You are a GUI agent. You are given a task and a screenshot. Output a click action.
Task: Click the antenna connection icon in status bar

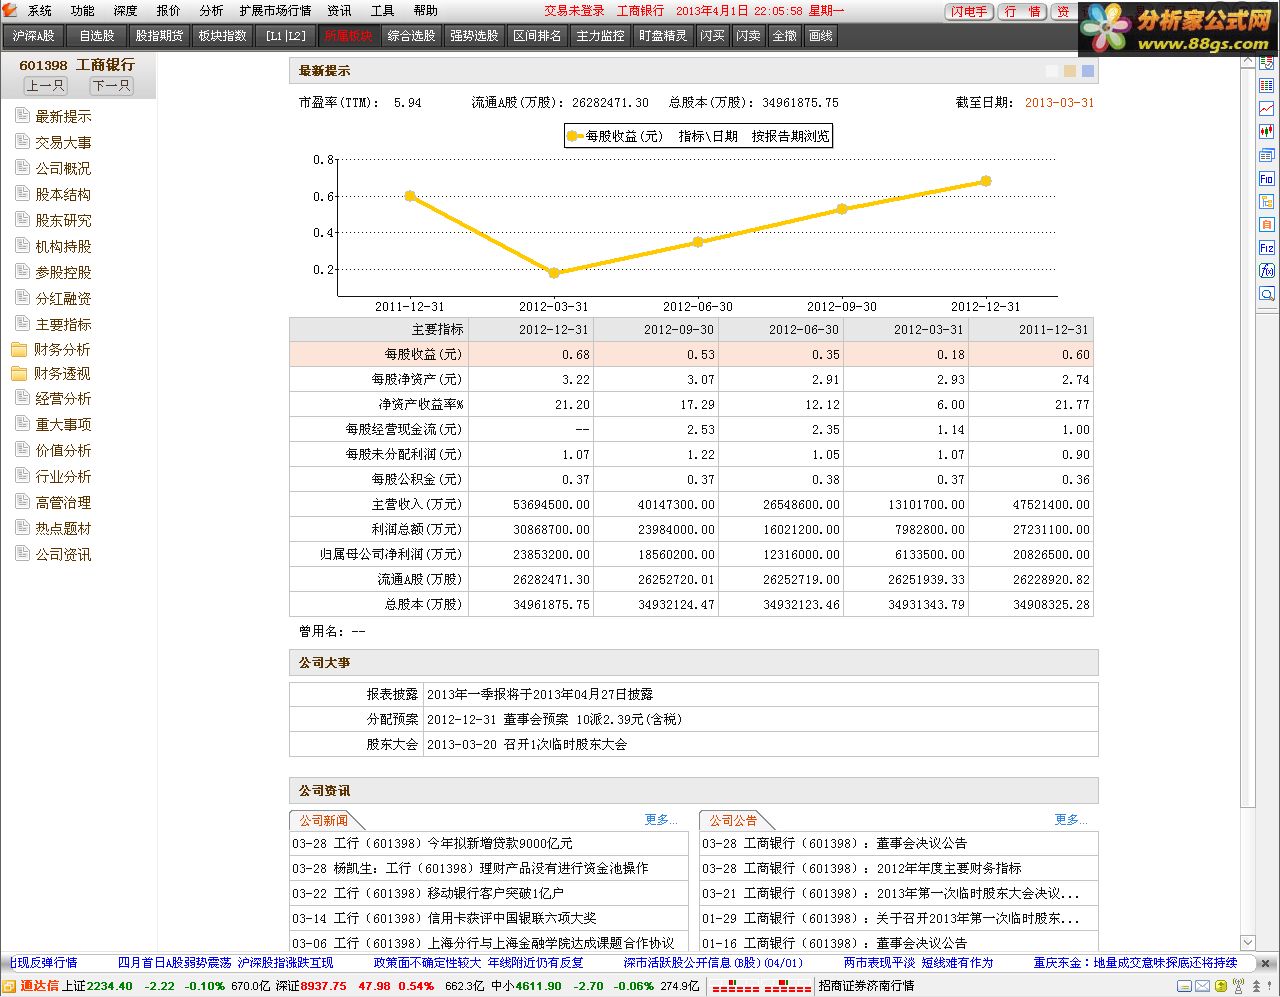tap(1239, 986)
